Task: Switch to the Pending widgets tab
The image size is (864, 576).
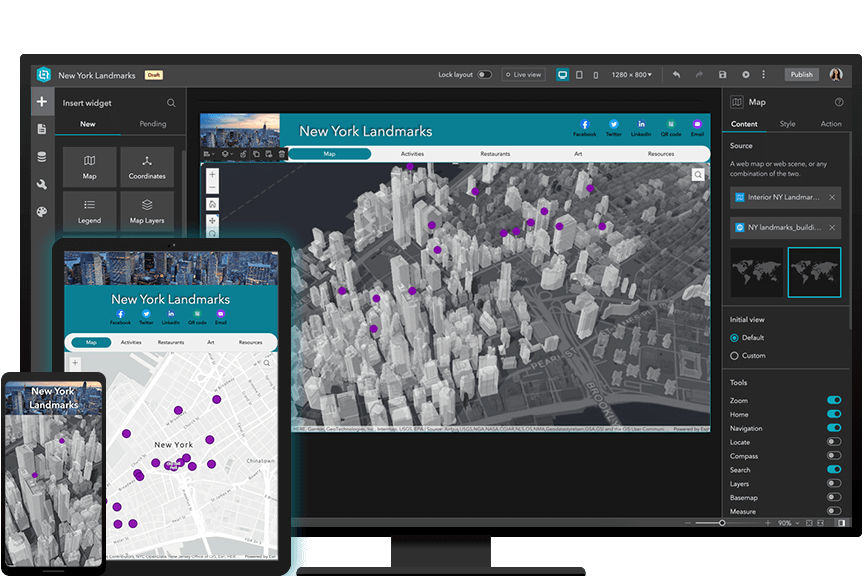Action: pos(152,124)
